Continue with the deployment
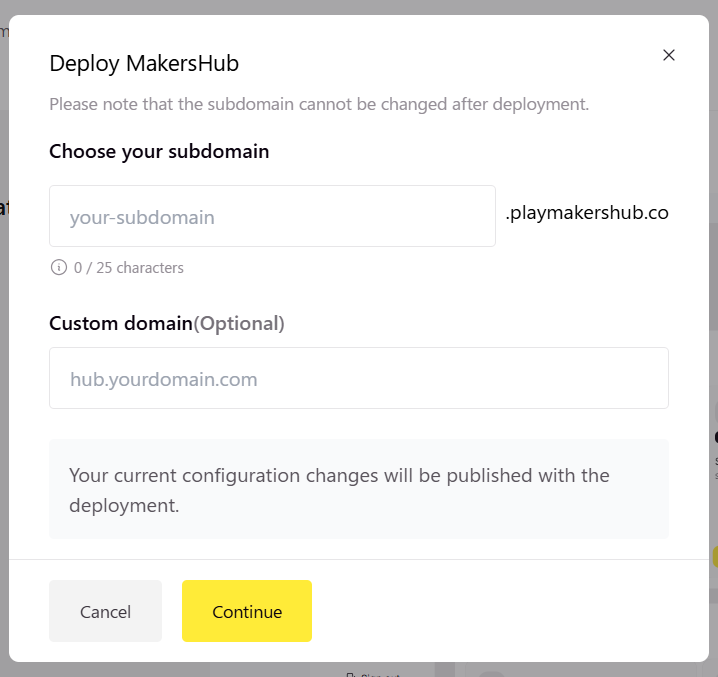718x677 pixels. click(247, 611)
